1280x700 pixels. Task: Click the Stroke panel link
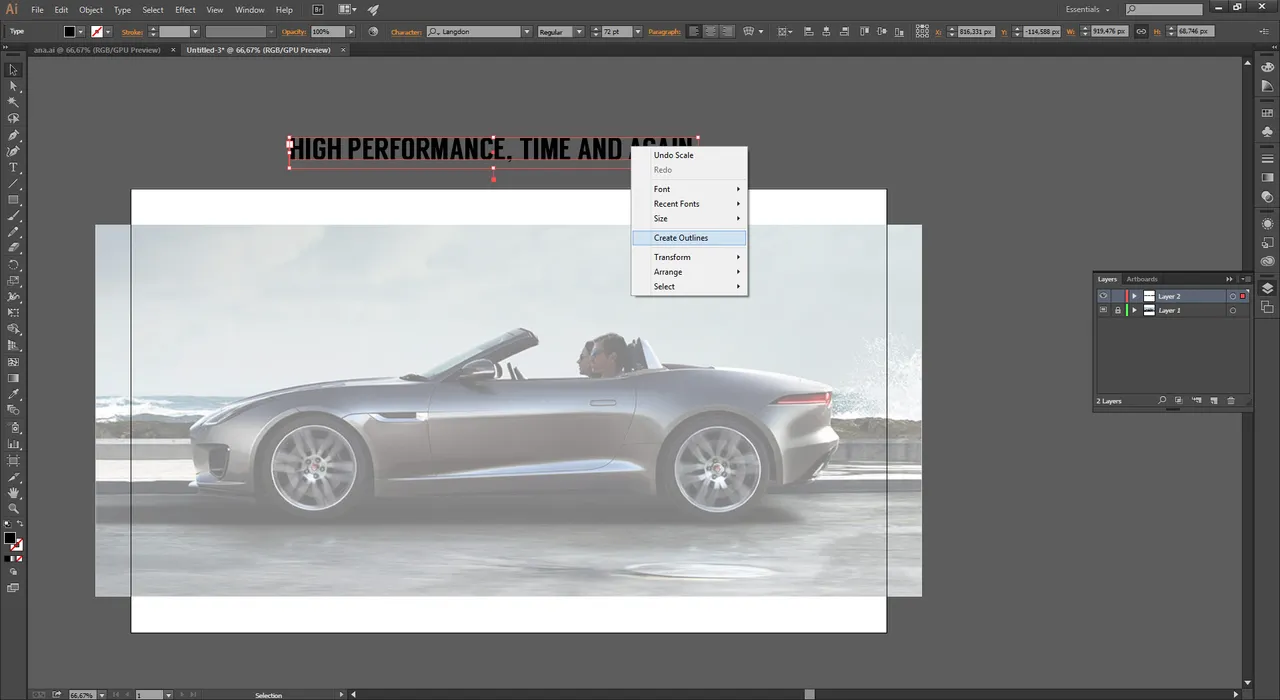(x=132, y=32)
